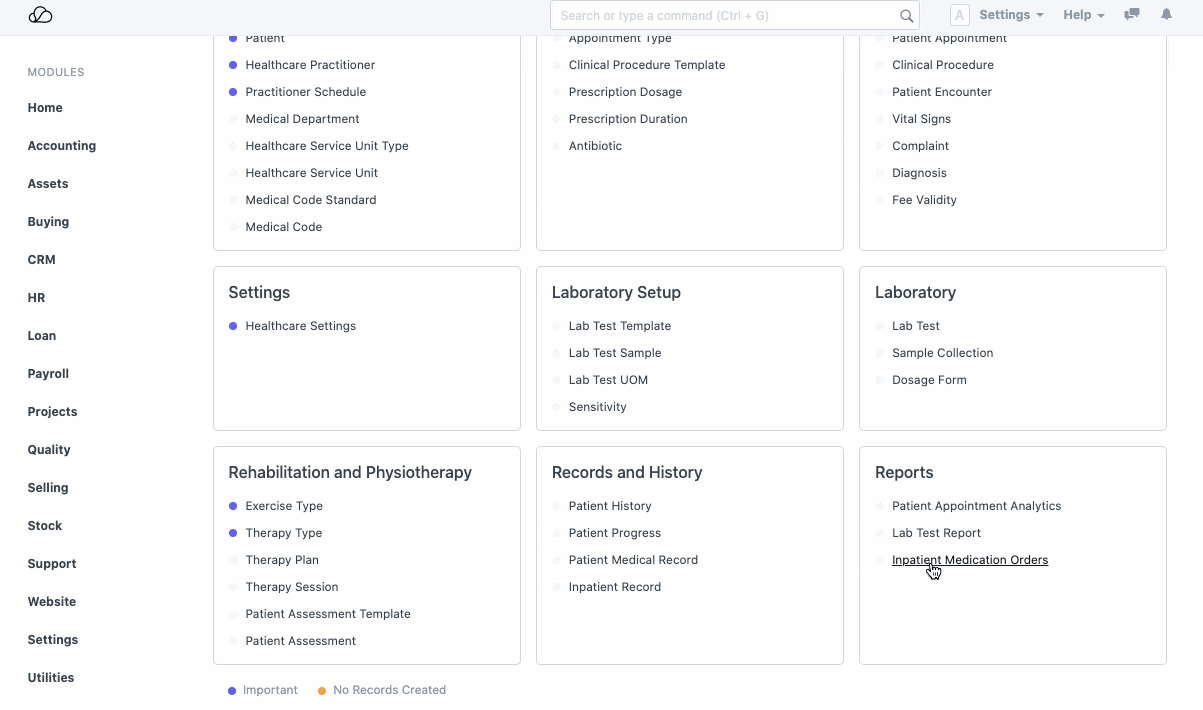Click the cloud logo home icon
1203x710 pixels.
pos(40,15)
